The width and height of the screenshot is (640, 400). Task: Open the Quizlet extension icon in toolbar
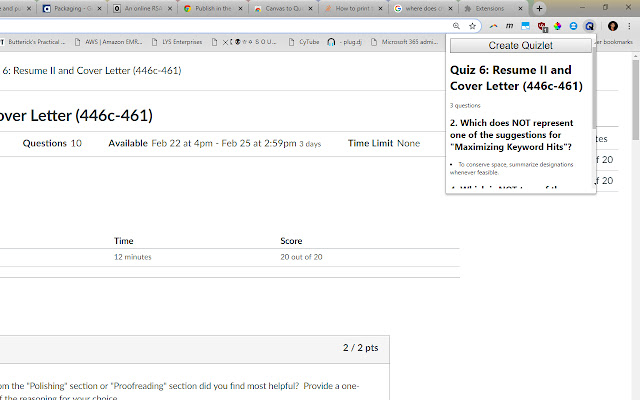589,26
